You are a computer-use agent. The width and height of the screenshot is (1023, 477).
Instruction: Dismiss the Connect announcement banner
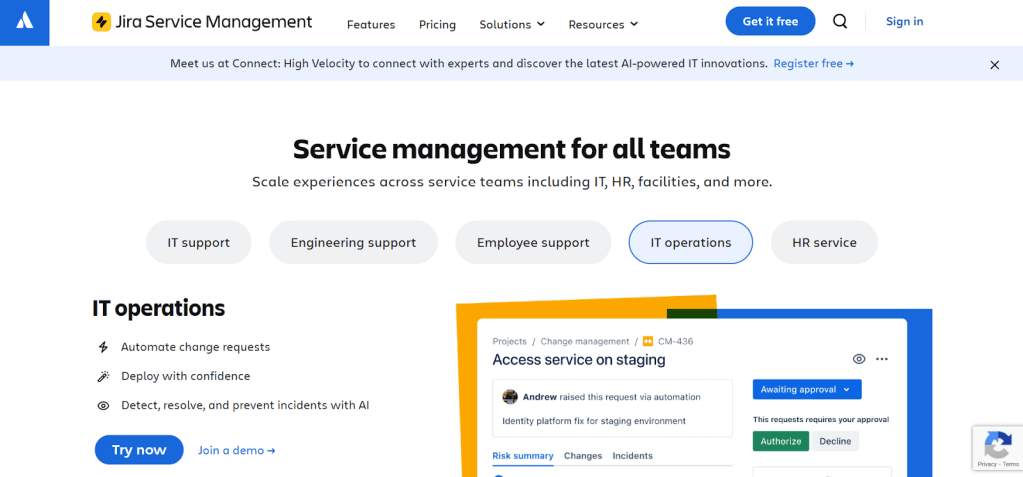[994, 64]
